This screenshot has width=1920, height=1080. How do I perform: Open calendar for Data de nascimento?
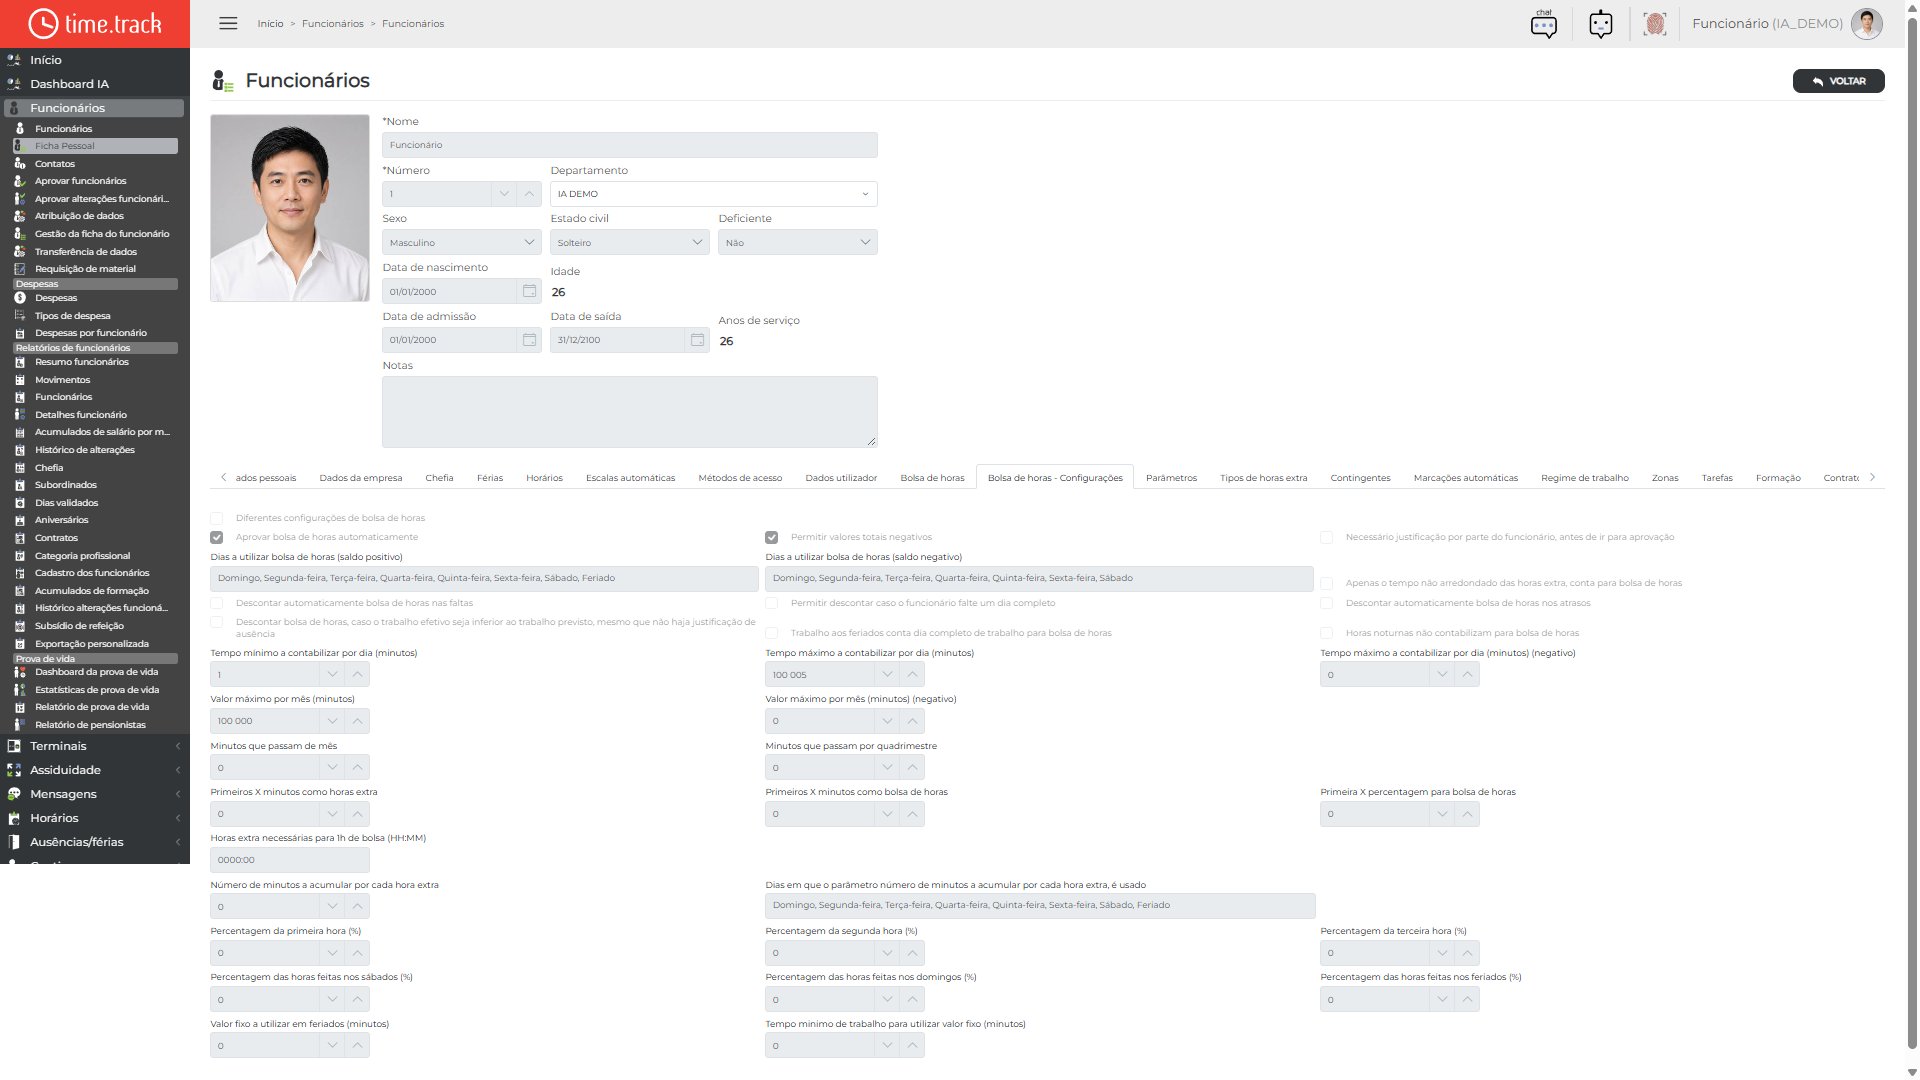click(x=529, y=291)
